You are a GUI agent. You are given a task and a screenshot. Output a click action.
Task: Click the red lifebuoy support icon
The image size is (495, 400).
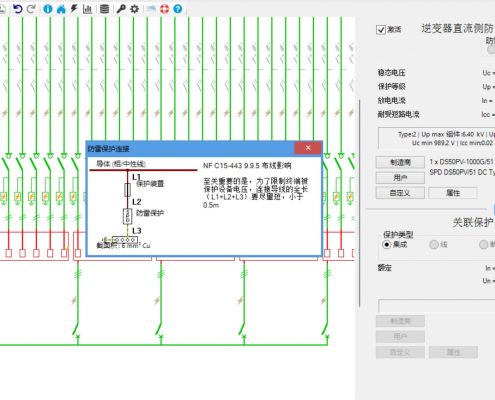click(164, 9)
